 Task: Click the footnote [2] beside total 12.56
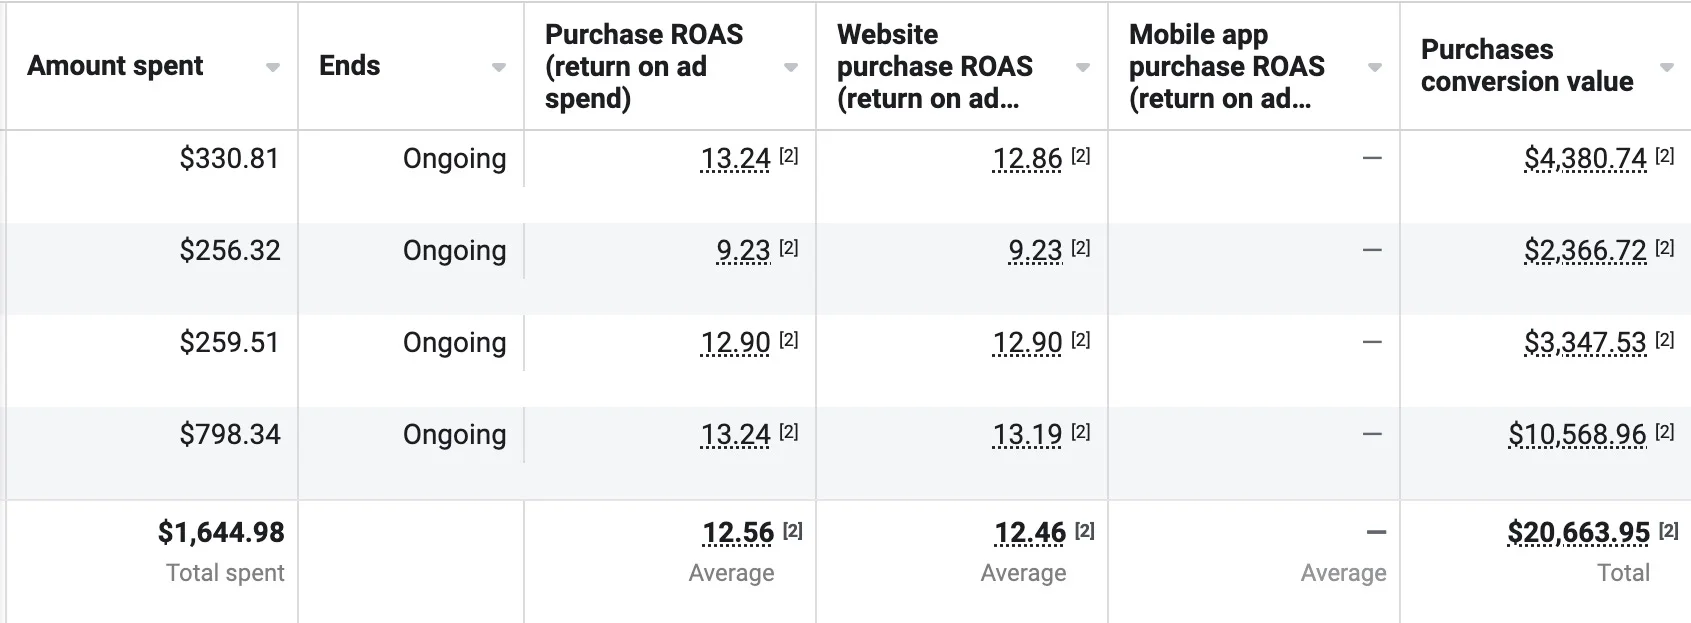pyautogui.click(x=792, y=531)
